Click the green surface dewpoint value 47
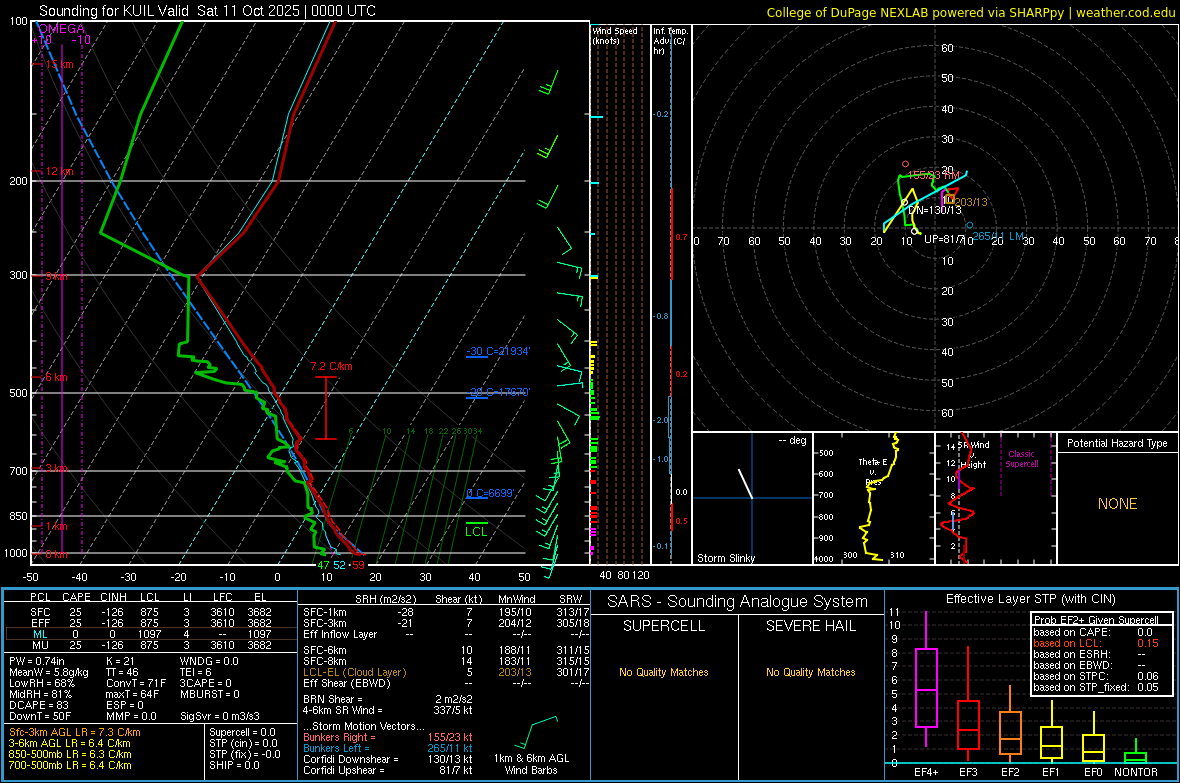The width and height of the screenshot is (1180, 783). click(x=323, y=565)
